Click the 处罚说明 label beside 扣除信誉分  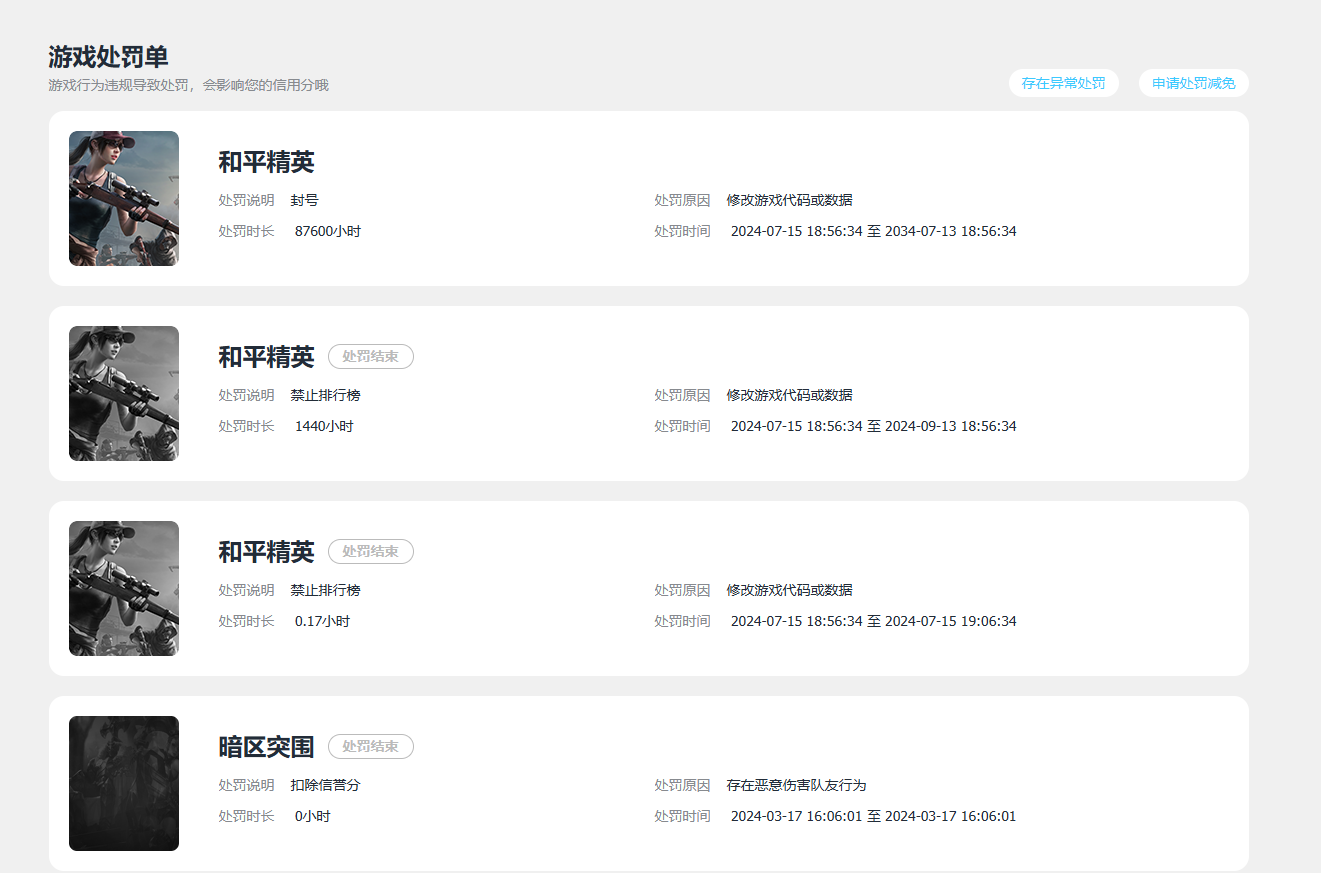[x=246, y=785]
